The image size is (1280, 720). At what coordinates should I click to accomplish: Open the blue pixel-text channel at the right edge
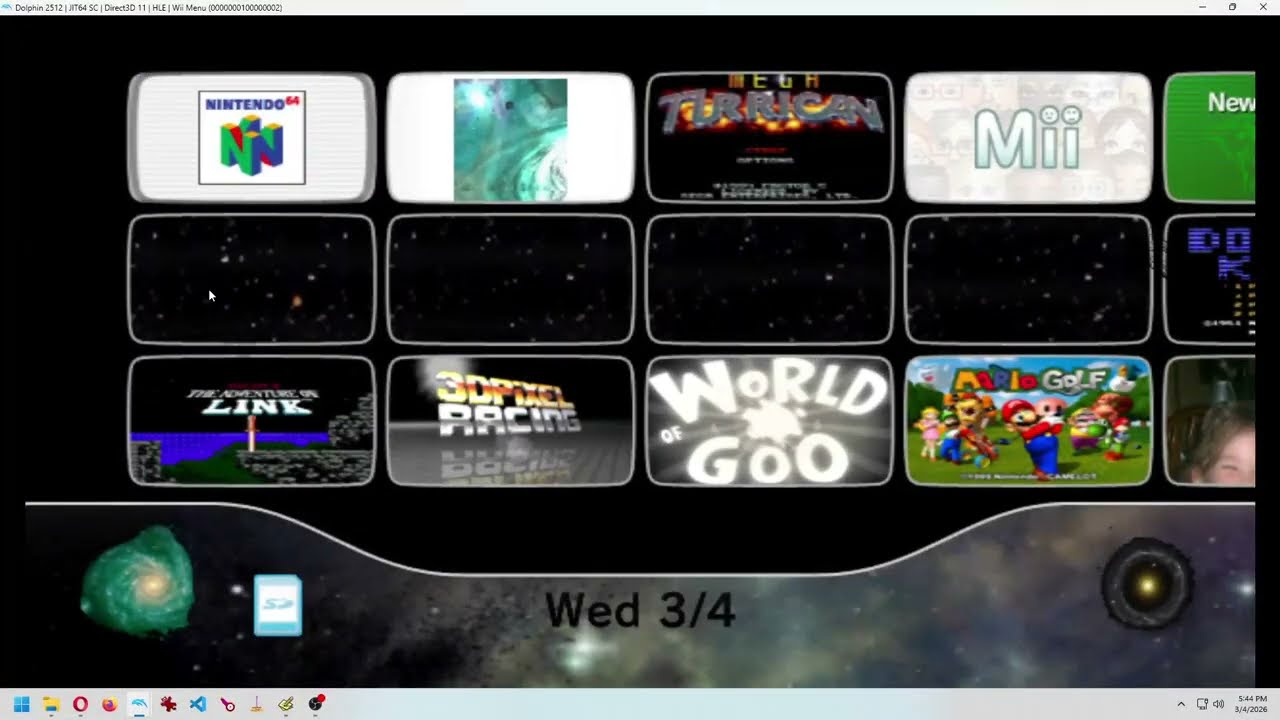[1209, 279]
